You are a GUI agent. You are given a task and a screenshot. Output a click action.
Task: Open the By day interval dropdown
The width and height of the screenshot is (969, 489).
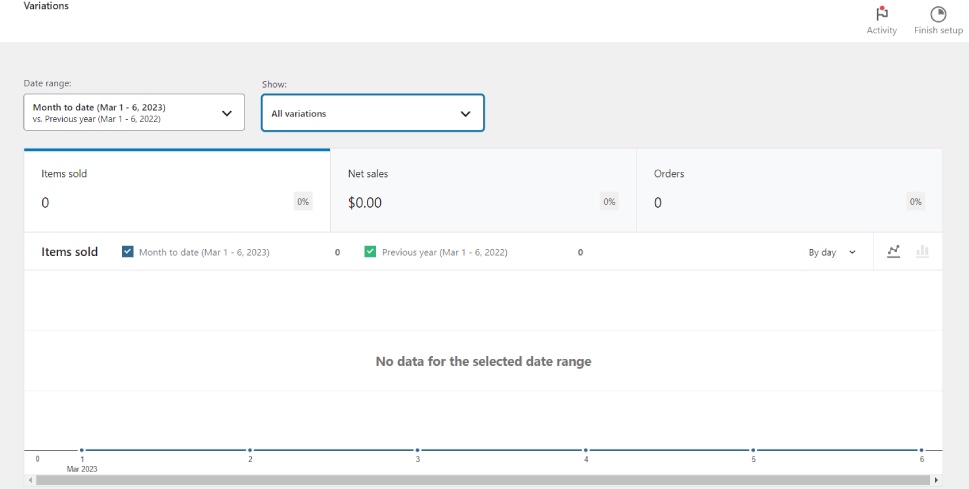[x=832, y=252]
